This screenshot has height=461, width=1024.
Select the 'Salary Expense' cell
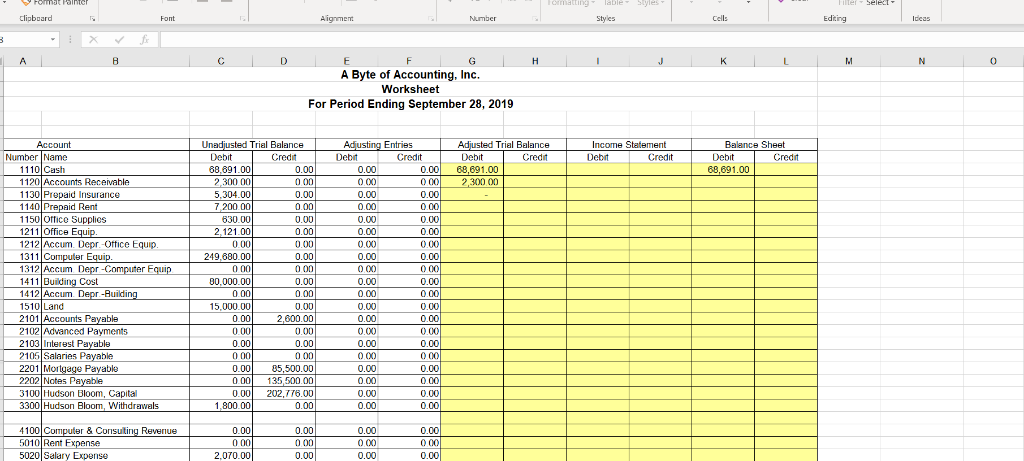click(x=116, y=456)
